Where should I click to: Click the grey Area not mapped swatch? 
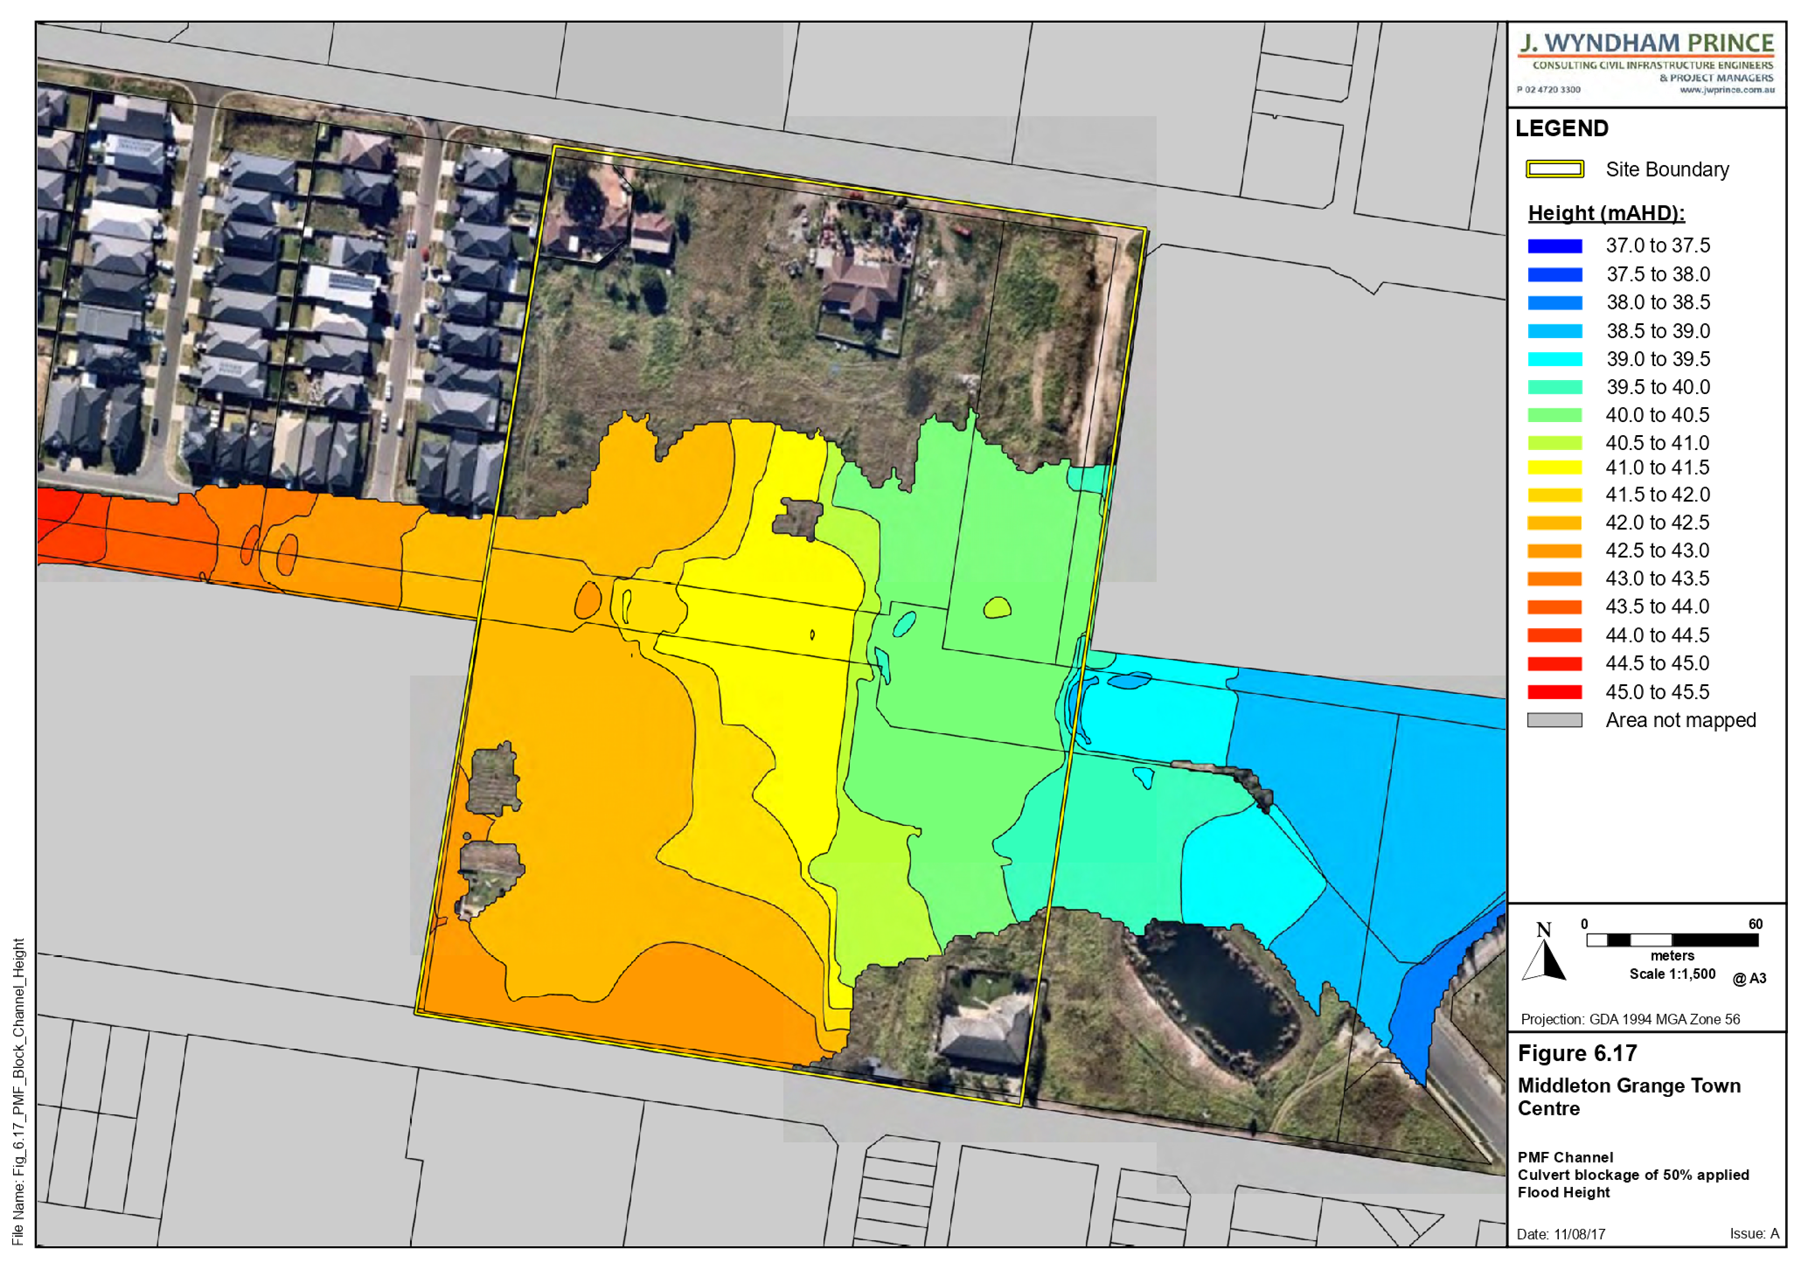pyautogui.click(x=1554, y=720)
